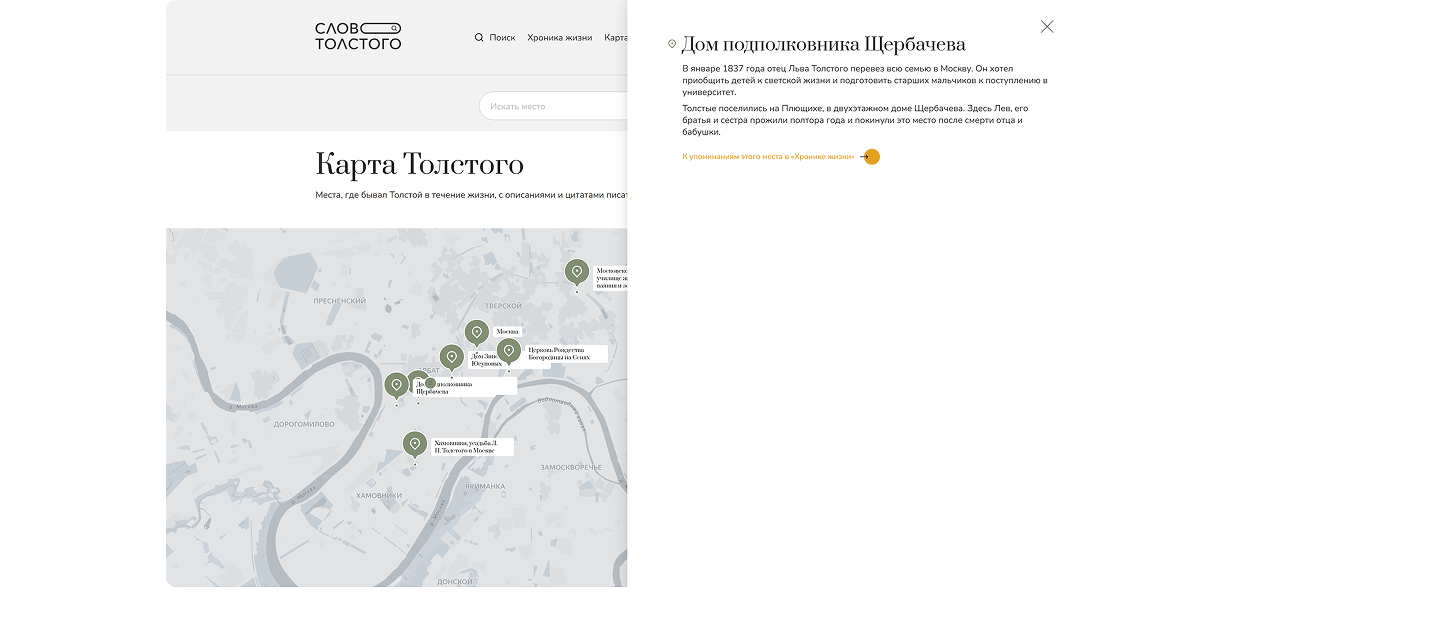Click the Поиск text in navigation
The width and height of the screenshot is (1440, 637).
pos(502,38)
